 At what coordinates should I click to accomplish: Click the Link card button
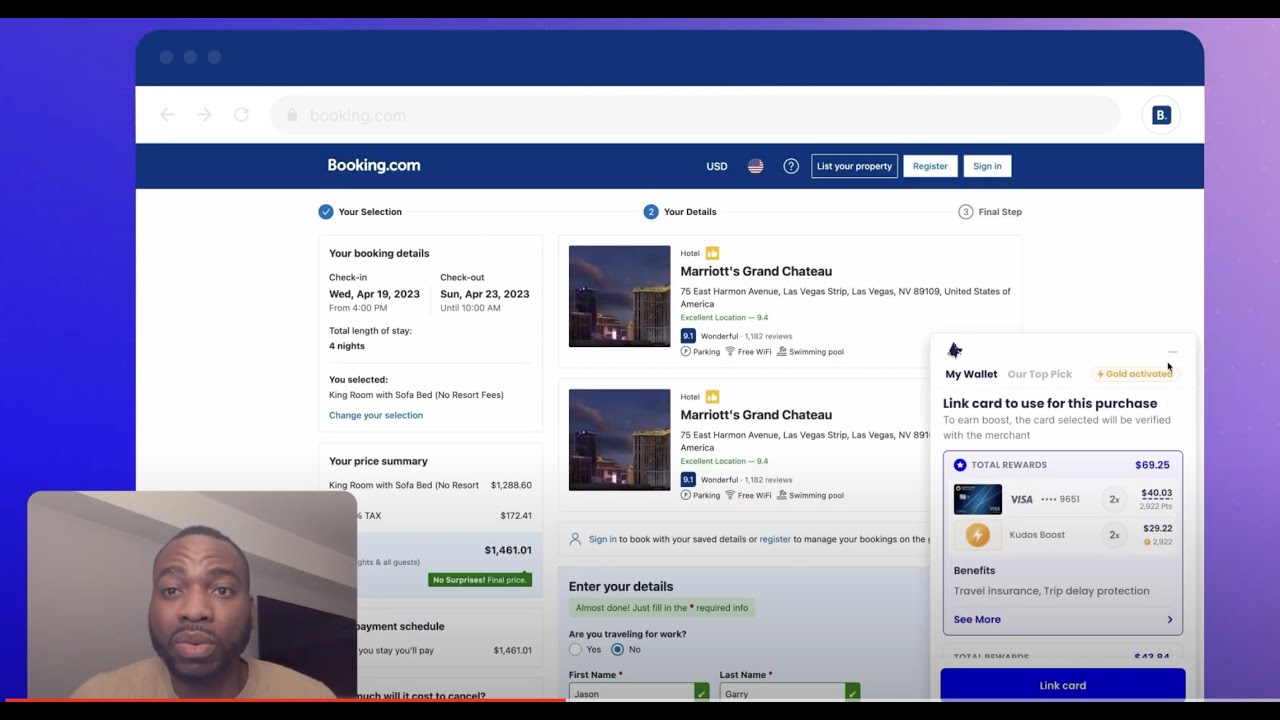coord(1062,685)
